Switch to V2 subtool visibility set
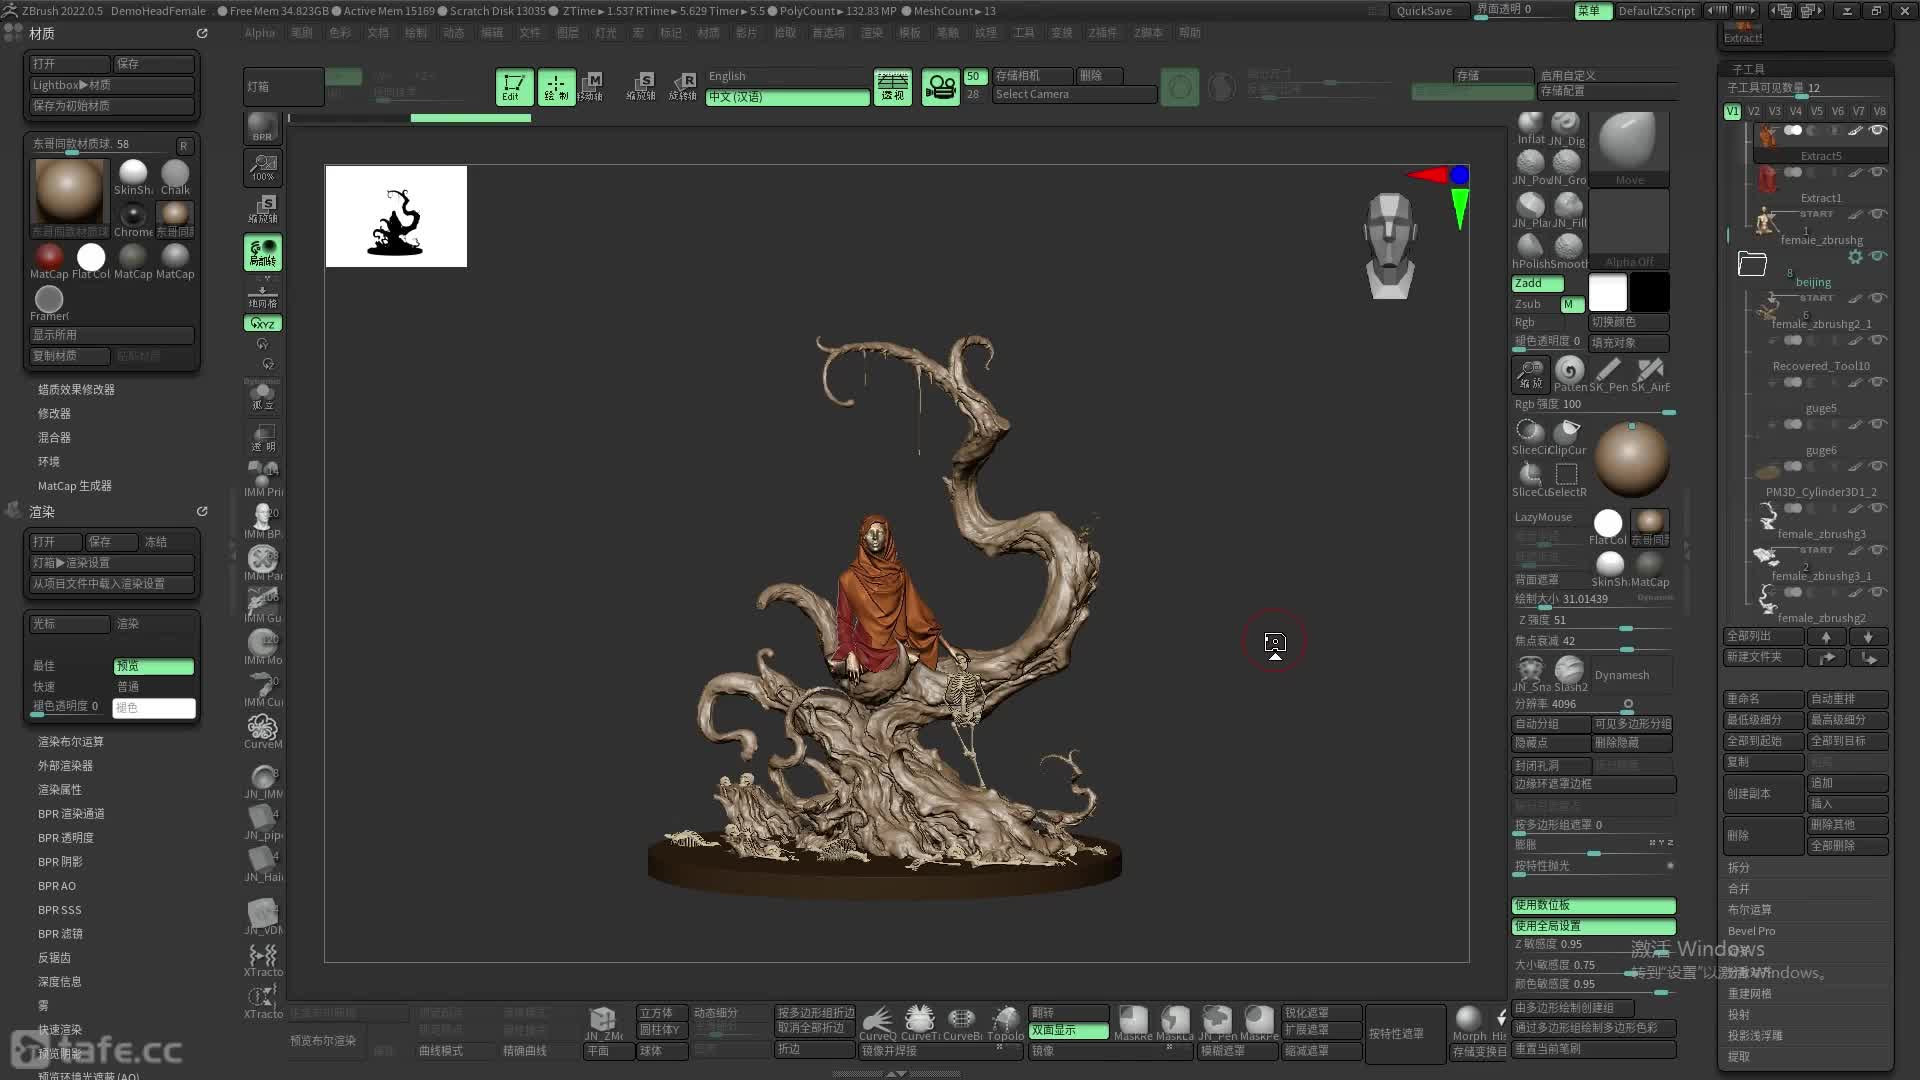Screen dimensions: 1920x1080 click(x=1754, y=111)
